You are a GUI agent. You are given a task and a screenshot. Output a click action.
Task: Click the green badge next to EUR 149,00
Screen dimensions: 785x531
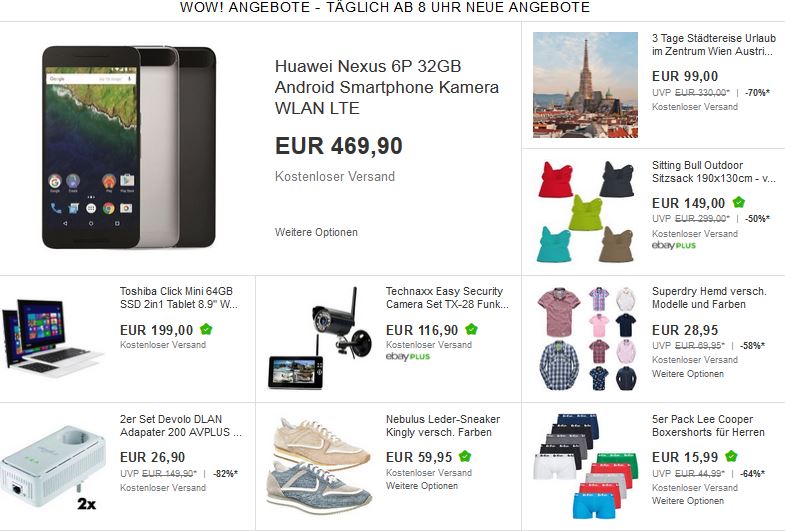pos(738,202)
